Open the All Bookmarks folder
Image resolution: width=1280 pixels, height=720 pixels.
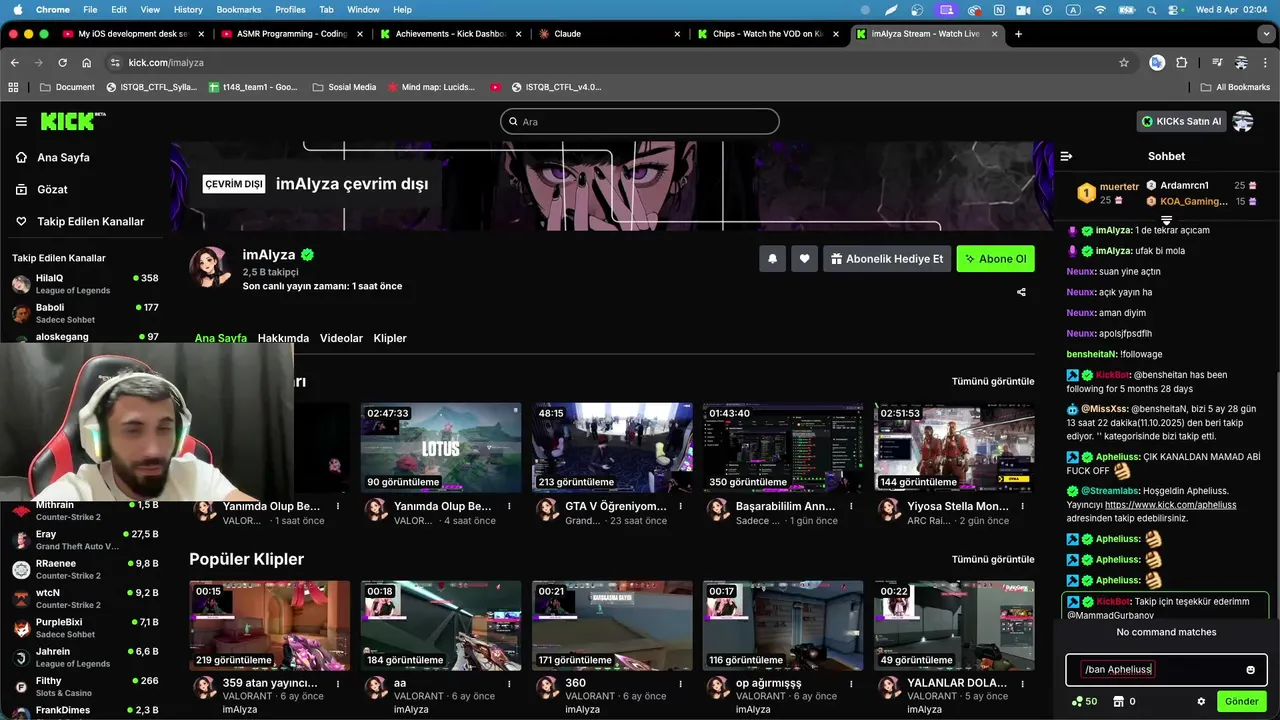[1235, 87]
